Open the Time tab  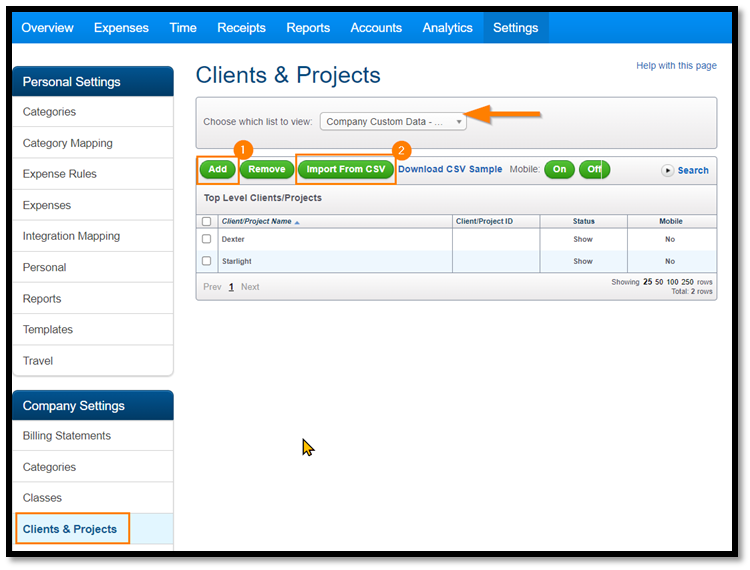click(183, 28)
